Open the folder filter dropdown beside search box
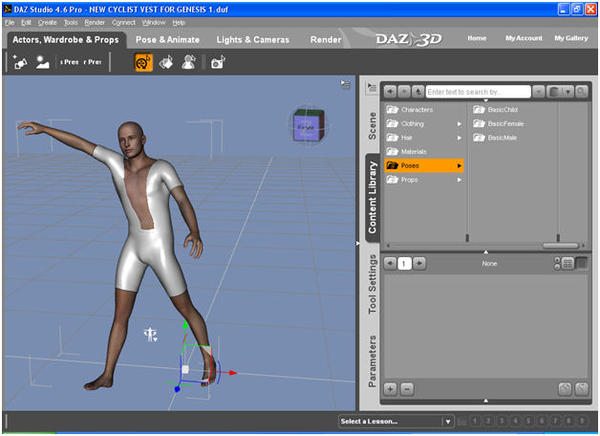The height and width of the screenshot is (436, 600). point(561,91)
